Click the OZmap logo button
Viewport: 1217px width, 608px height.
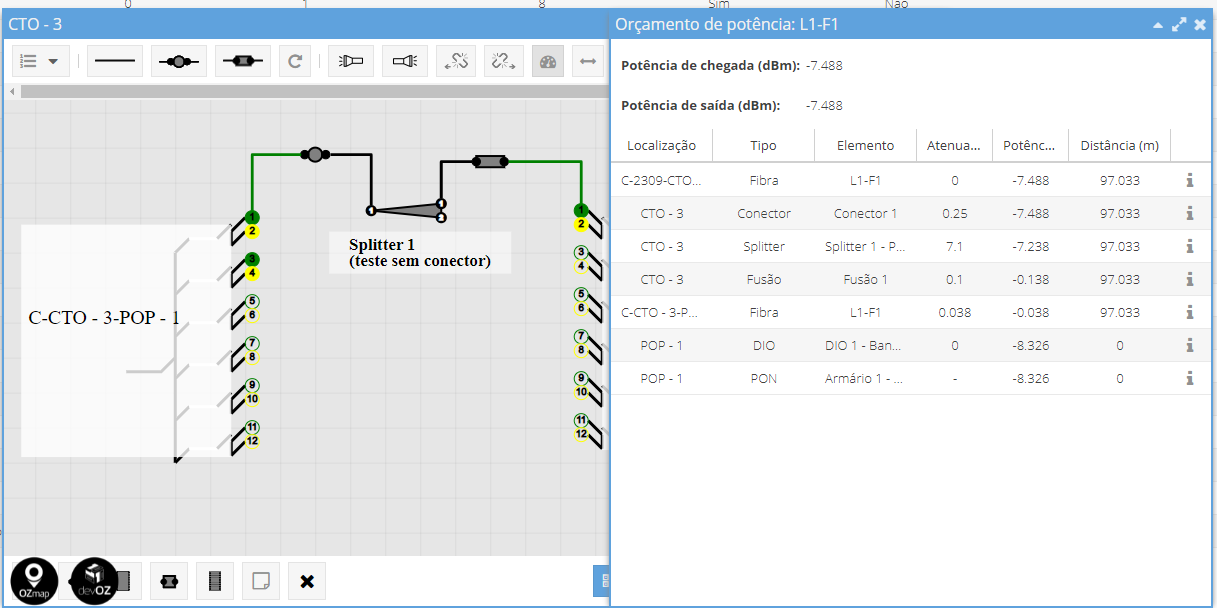tap(35, 581)
